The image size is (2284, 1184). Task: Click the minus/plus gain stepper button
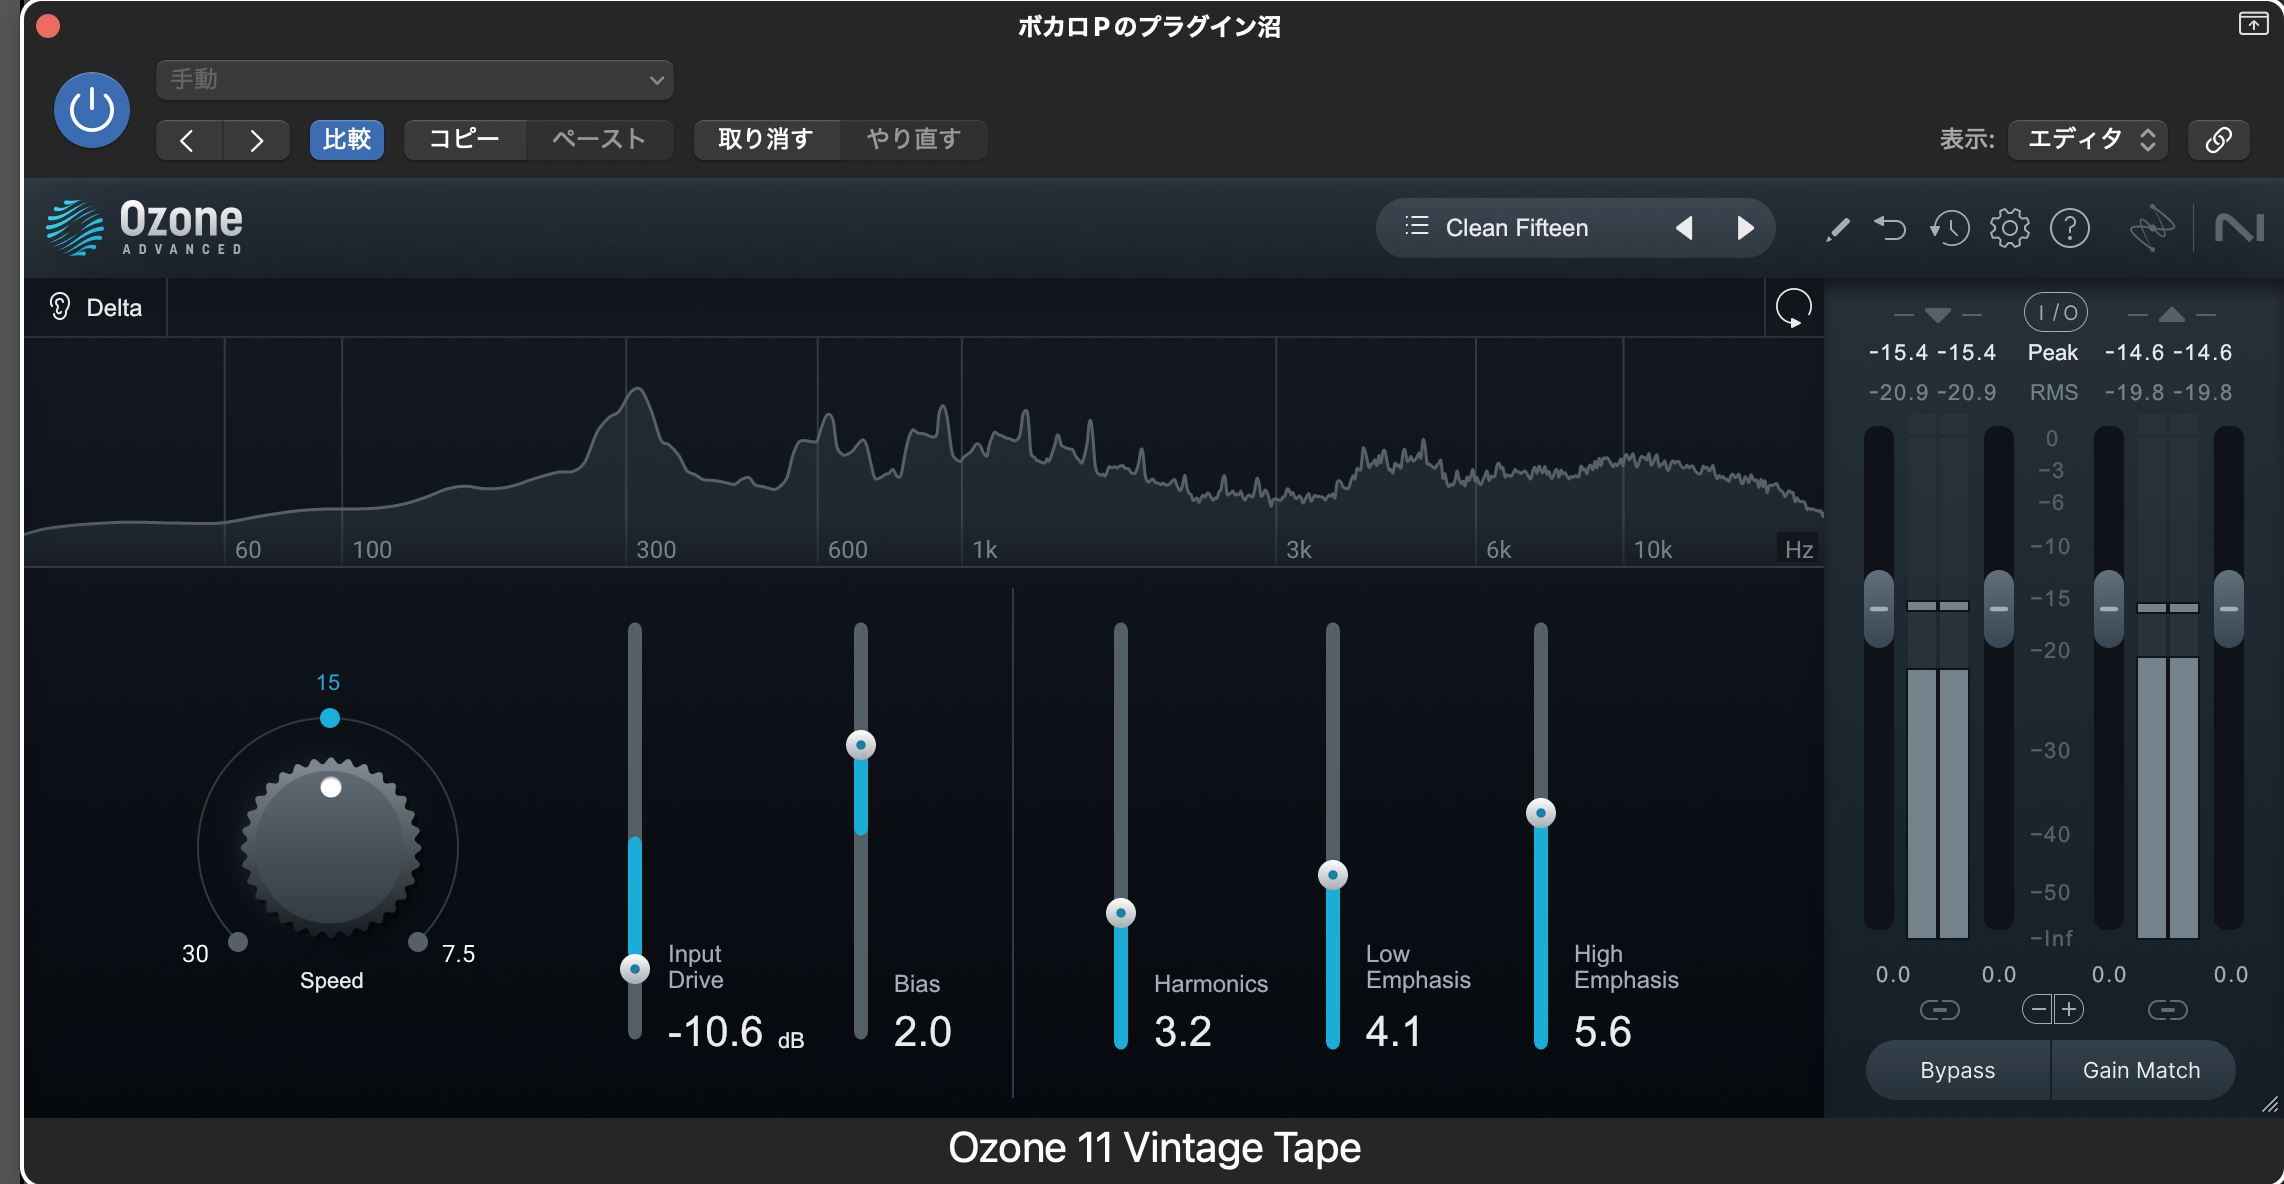tap(2053, 1009)
